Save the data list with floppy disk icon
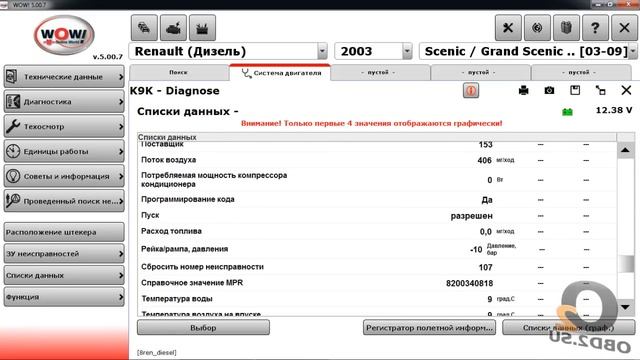This screenshot has height=360, width=640. [x=575, y=90]
